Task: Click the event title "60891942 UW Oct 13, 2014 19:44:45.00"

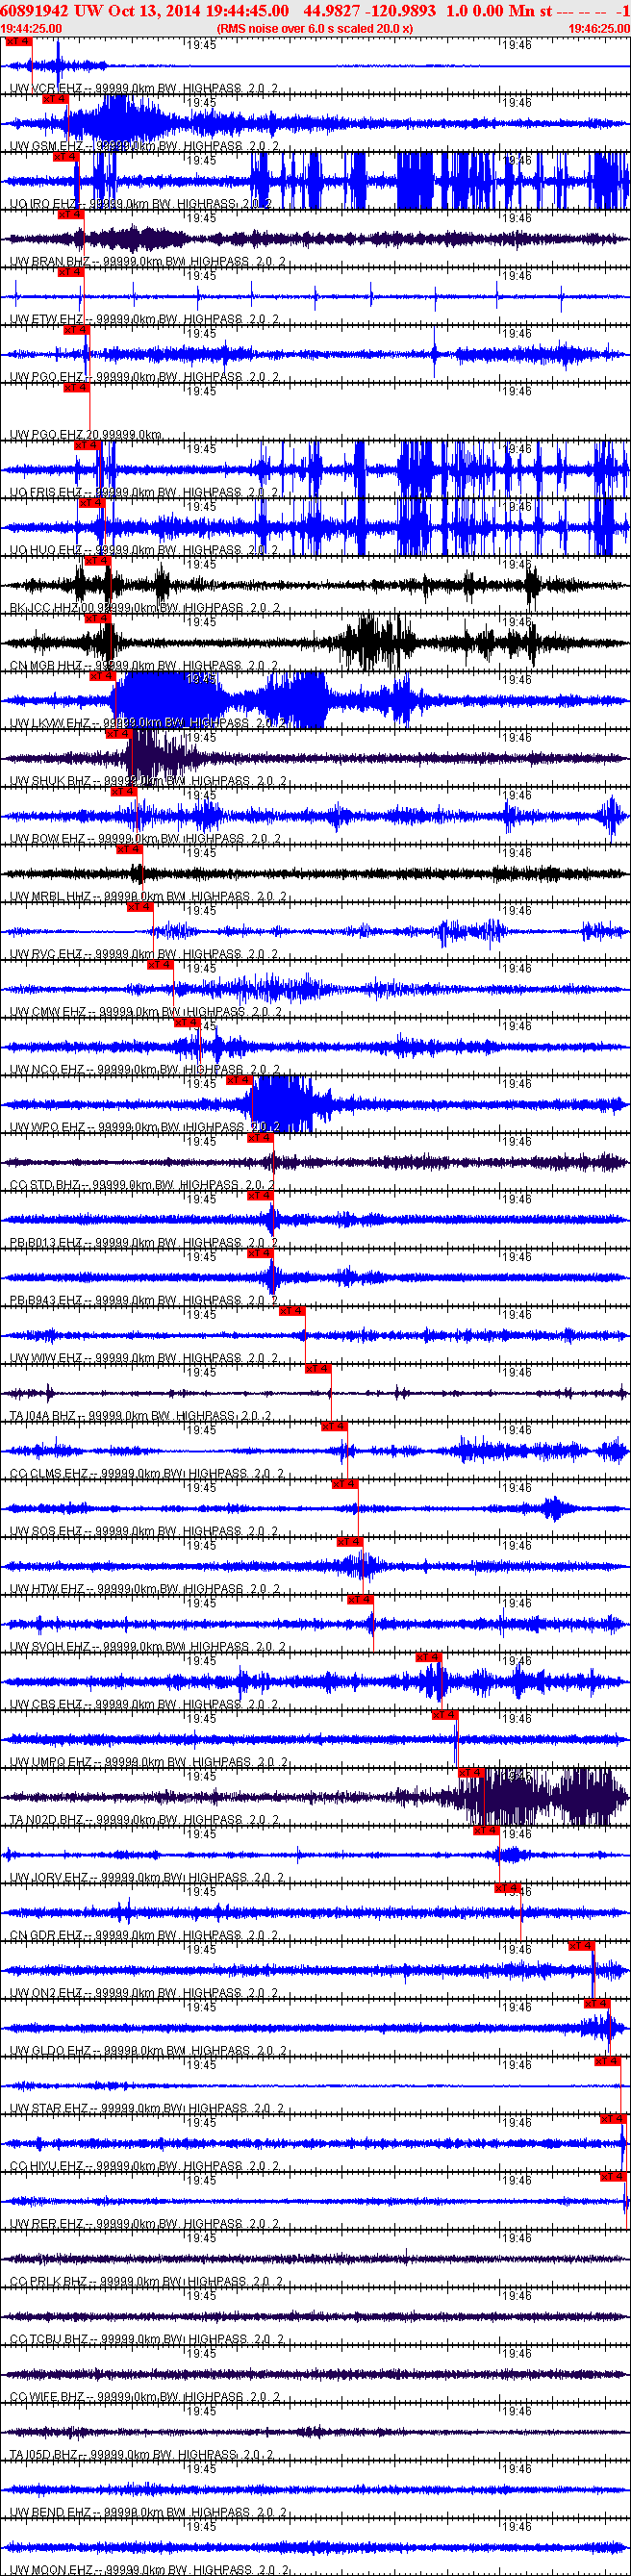Action: pos(146,10)
